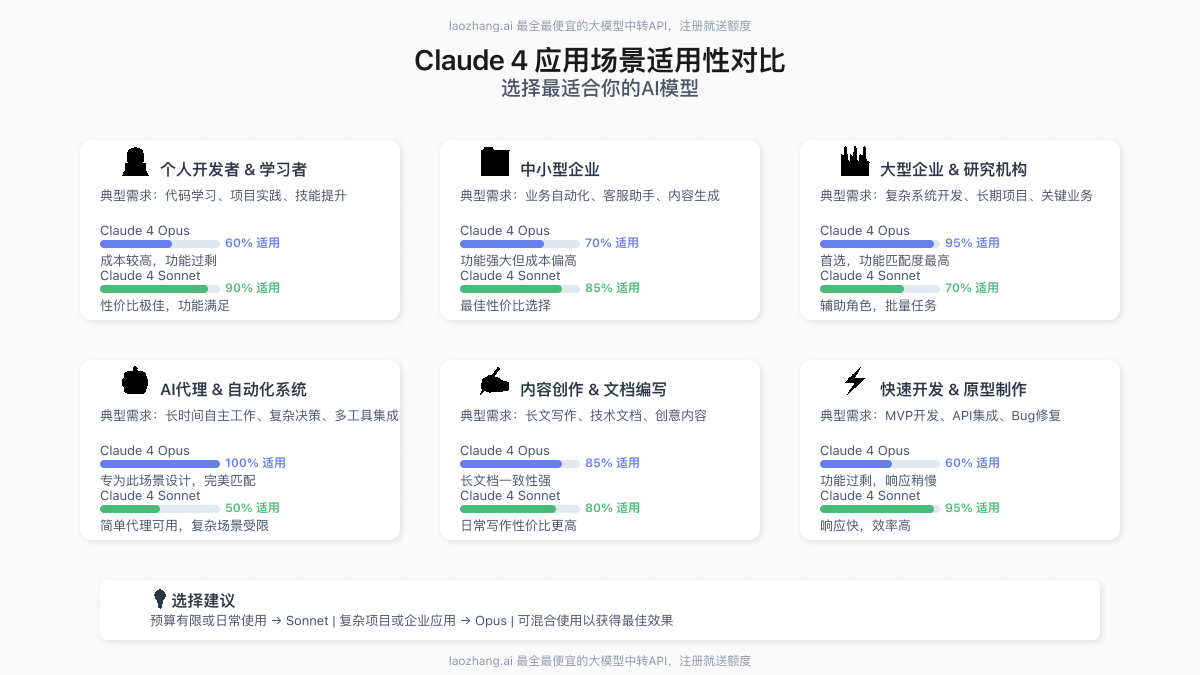Click the subtitle 选择最适合你的AI模型
This screenshot has width=1200, height=675.
(x=600, y=88)
